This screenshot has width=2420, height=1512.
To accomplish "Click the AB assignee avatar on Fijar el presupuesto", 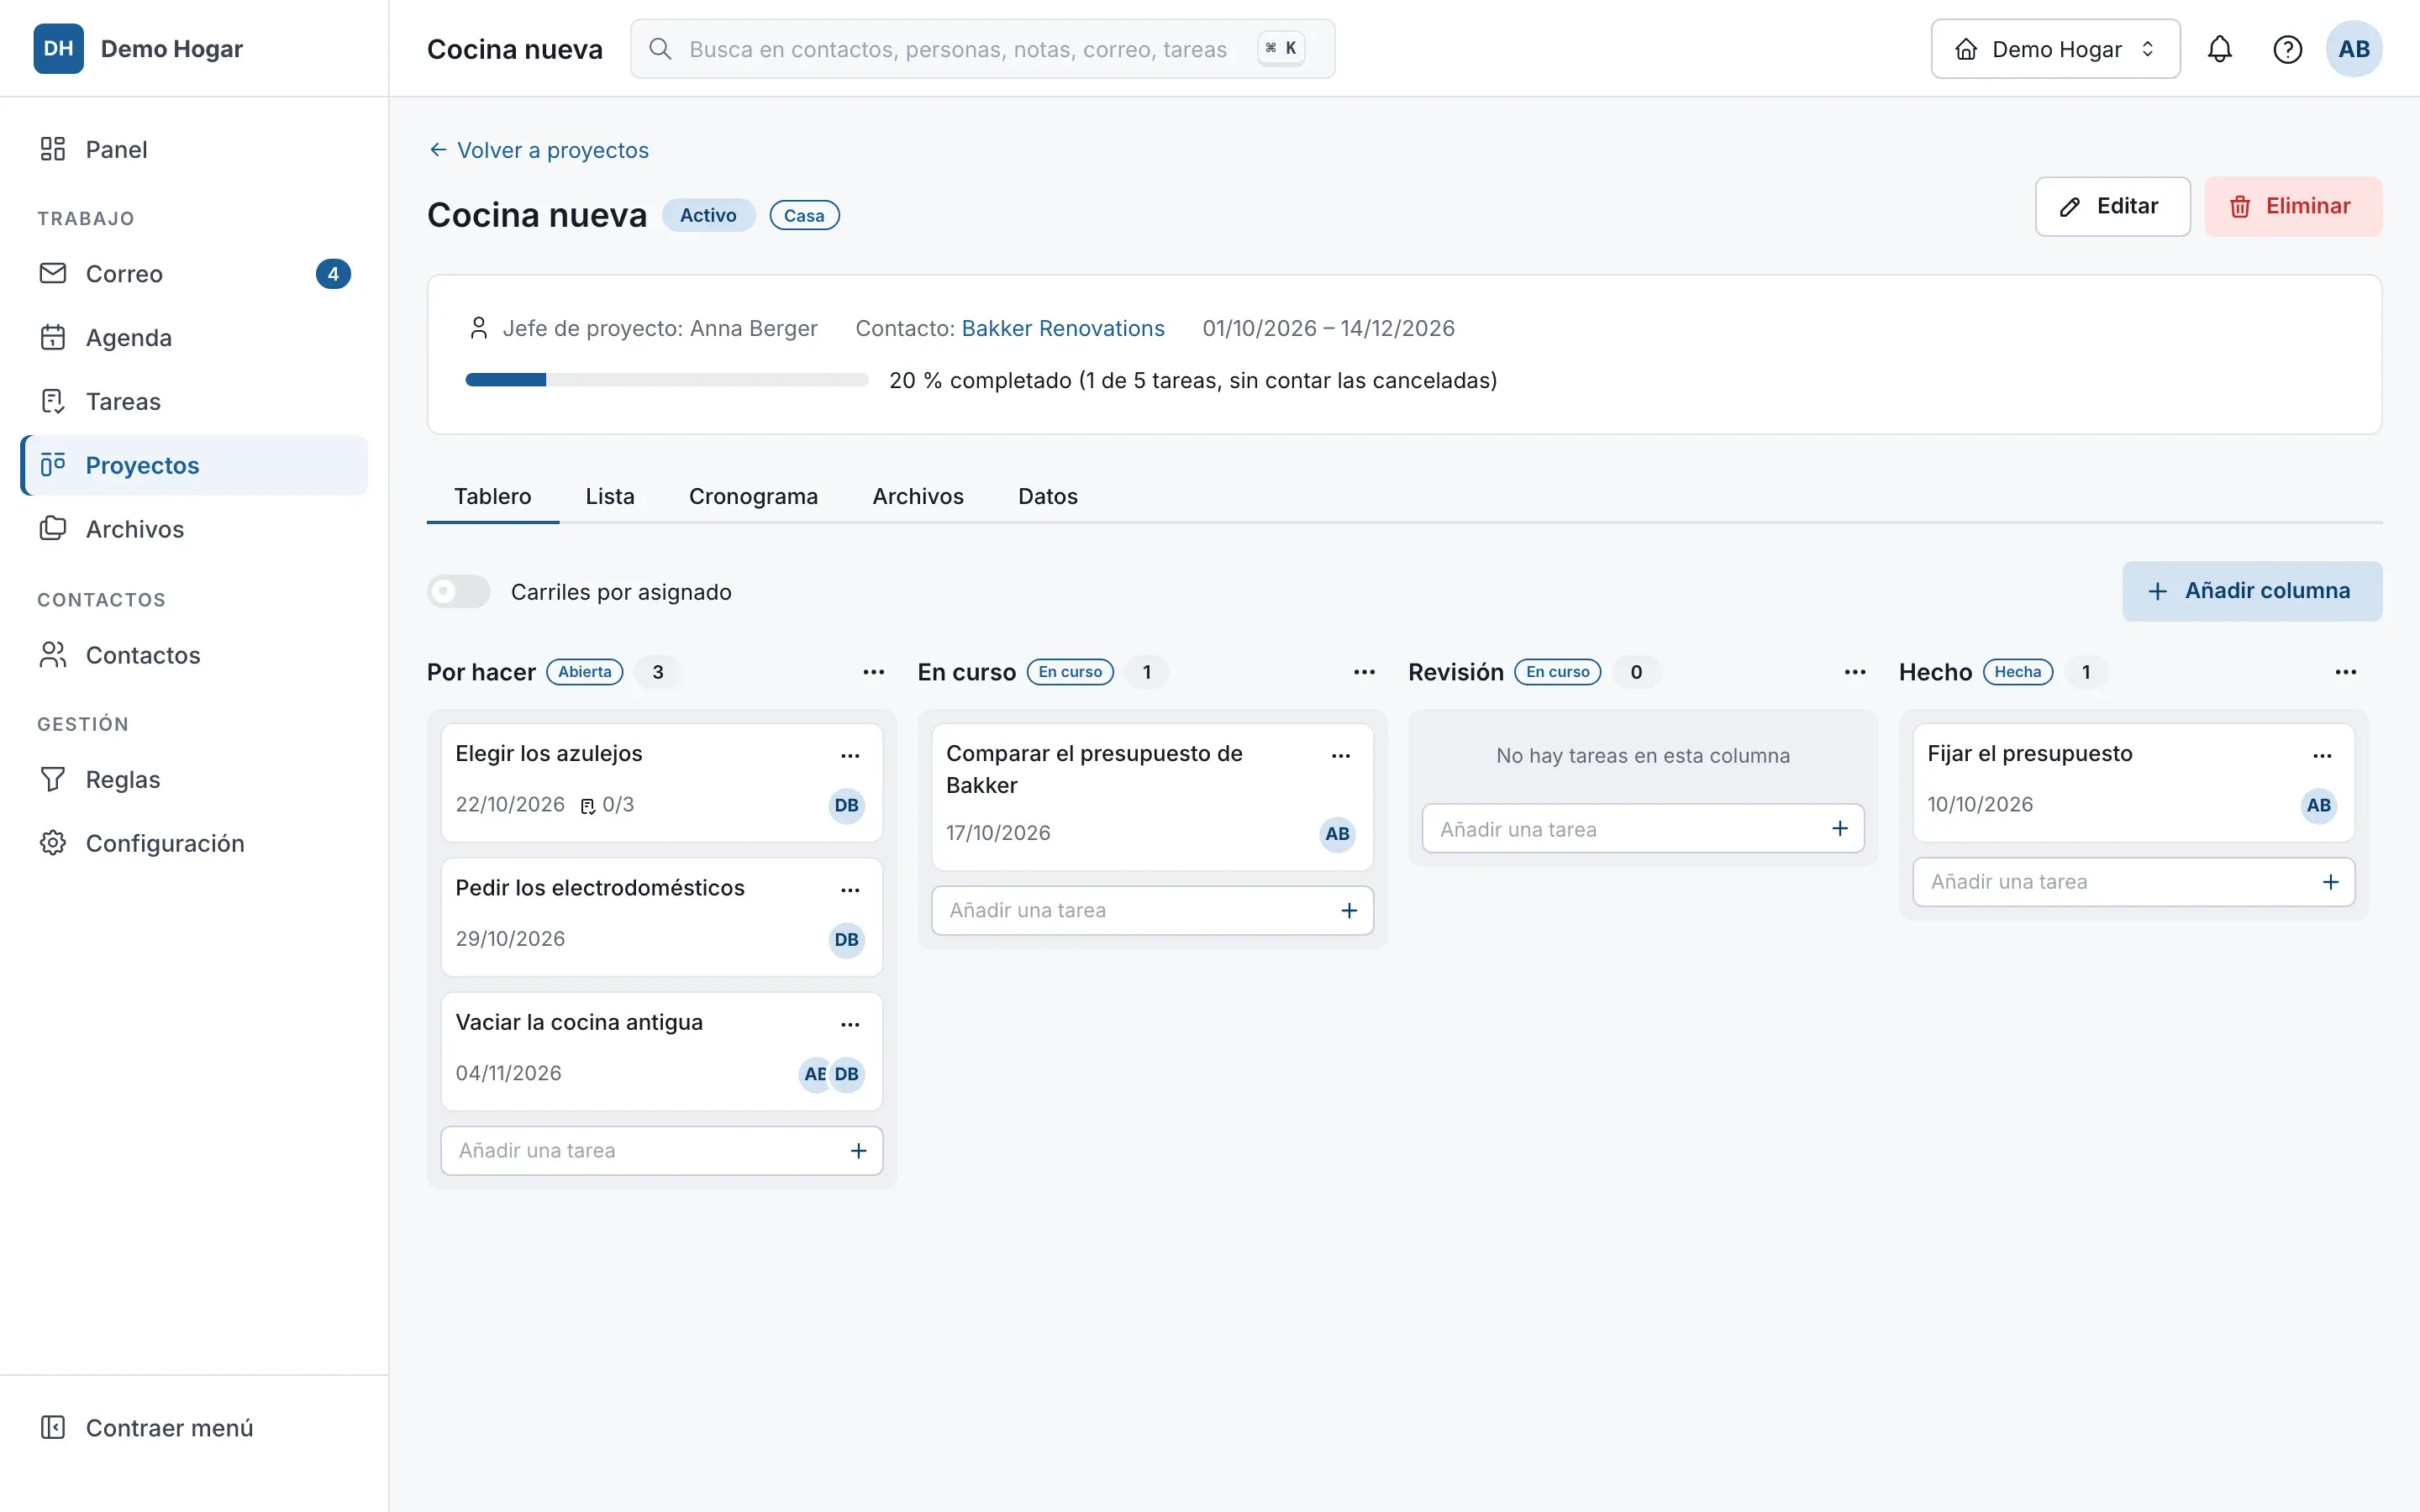I will click(2318, 805).
